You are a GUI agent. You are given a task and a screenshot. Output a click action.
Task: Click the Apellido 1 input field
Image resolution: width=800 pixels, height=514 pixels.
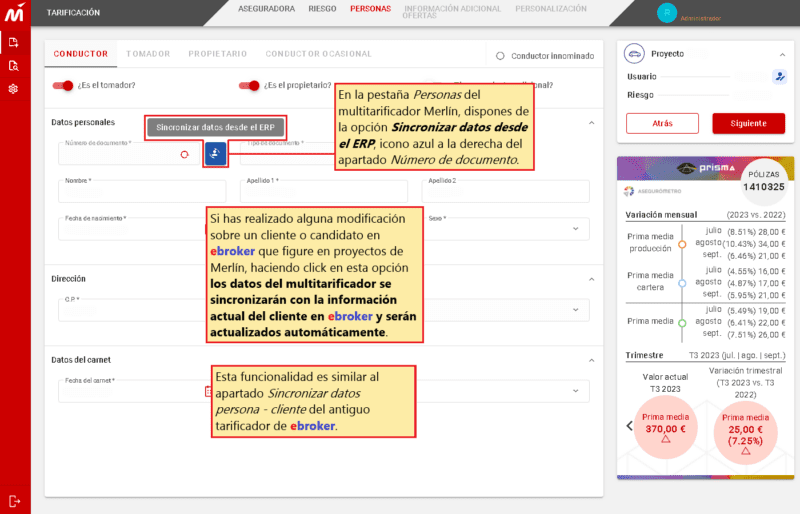324,191
